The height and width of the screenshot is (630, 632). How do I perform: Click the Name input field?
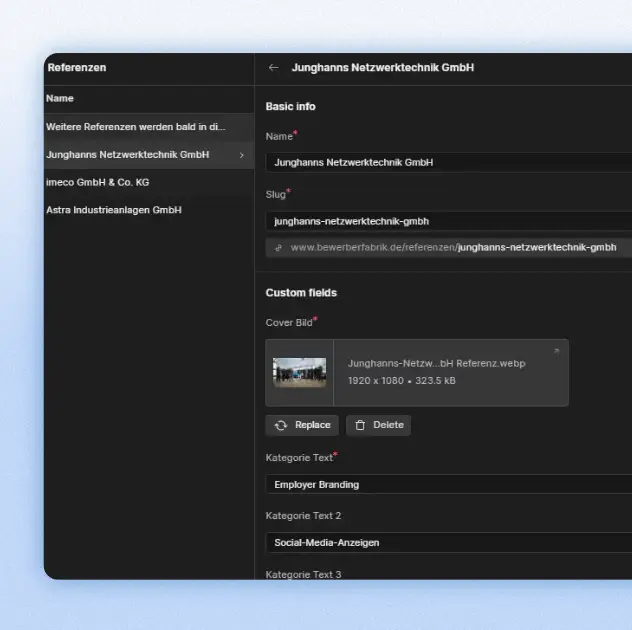(449, 162)
